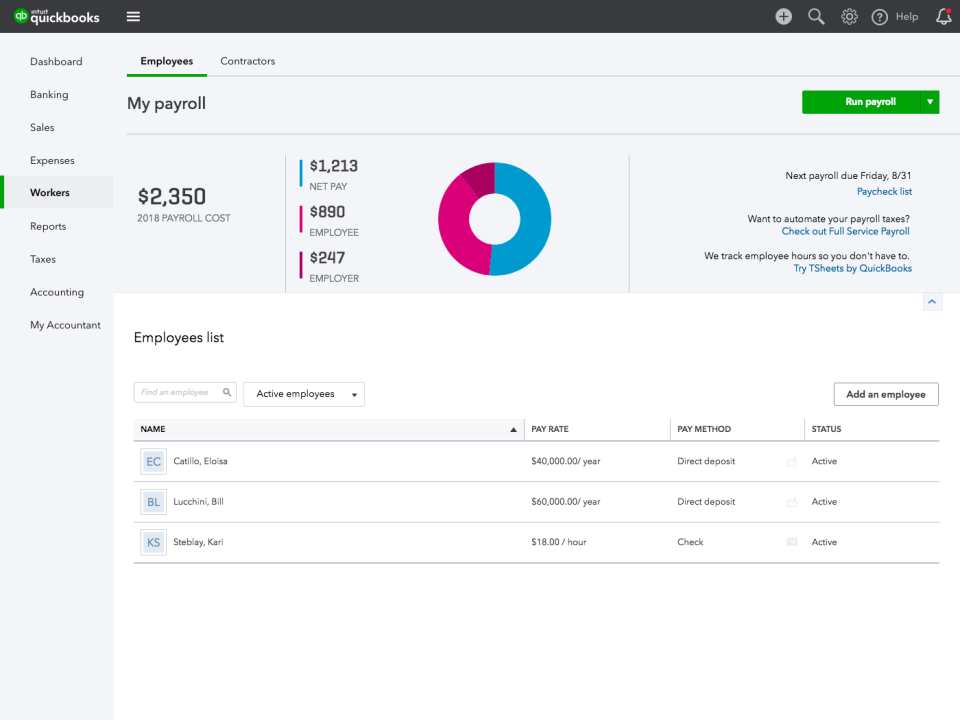Viewport: 960px width, 720px height.
Task: Click the QuickBooks logo
Action: tap(56, 16)
